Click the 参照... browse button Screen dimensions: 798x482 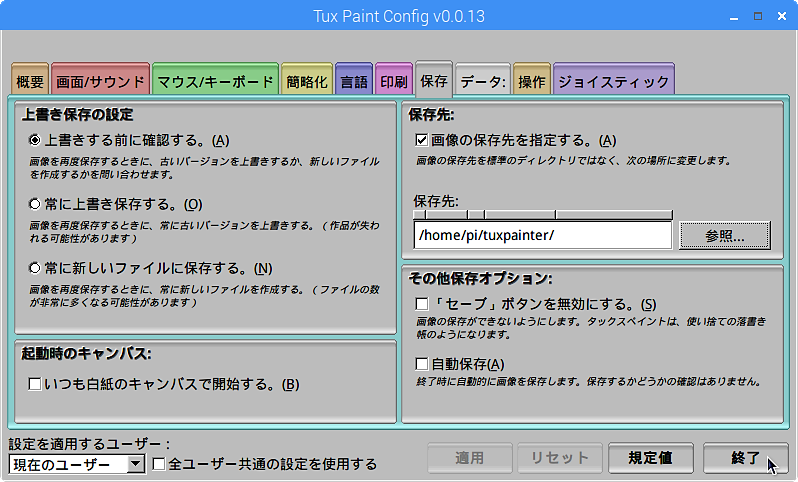(x=725, y=235)
